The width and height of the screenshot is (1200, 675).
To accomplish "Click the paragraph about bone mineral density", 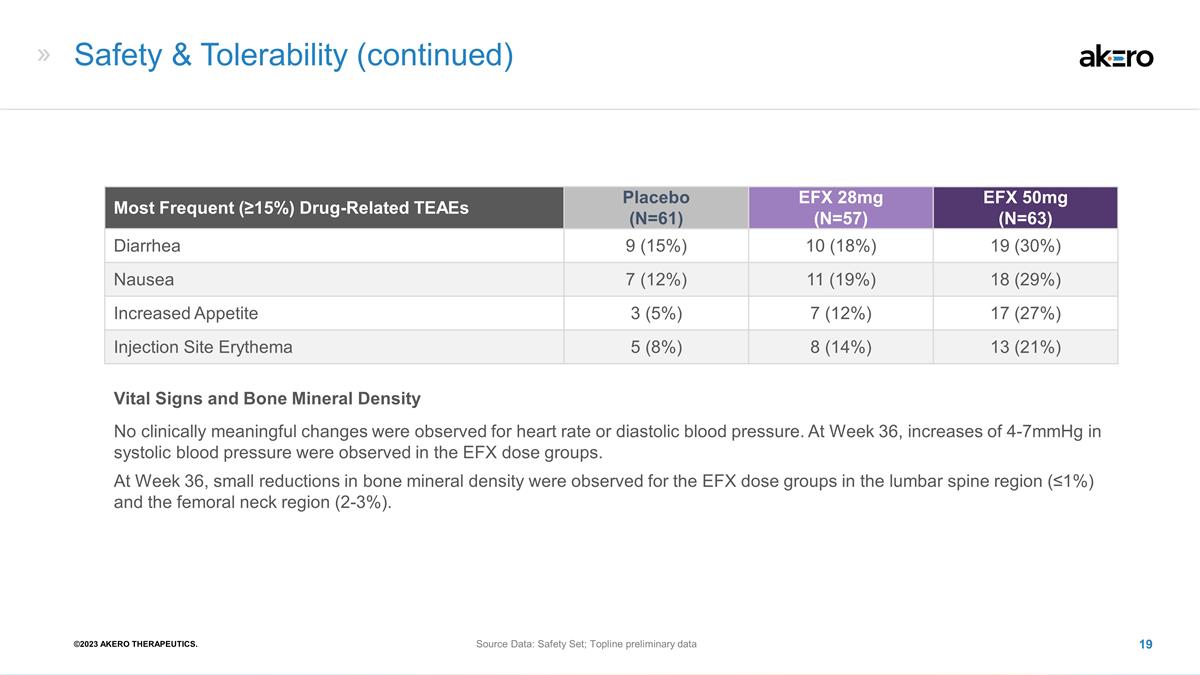I will click(604, 491).
